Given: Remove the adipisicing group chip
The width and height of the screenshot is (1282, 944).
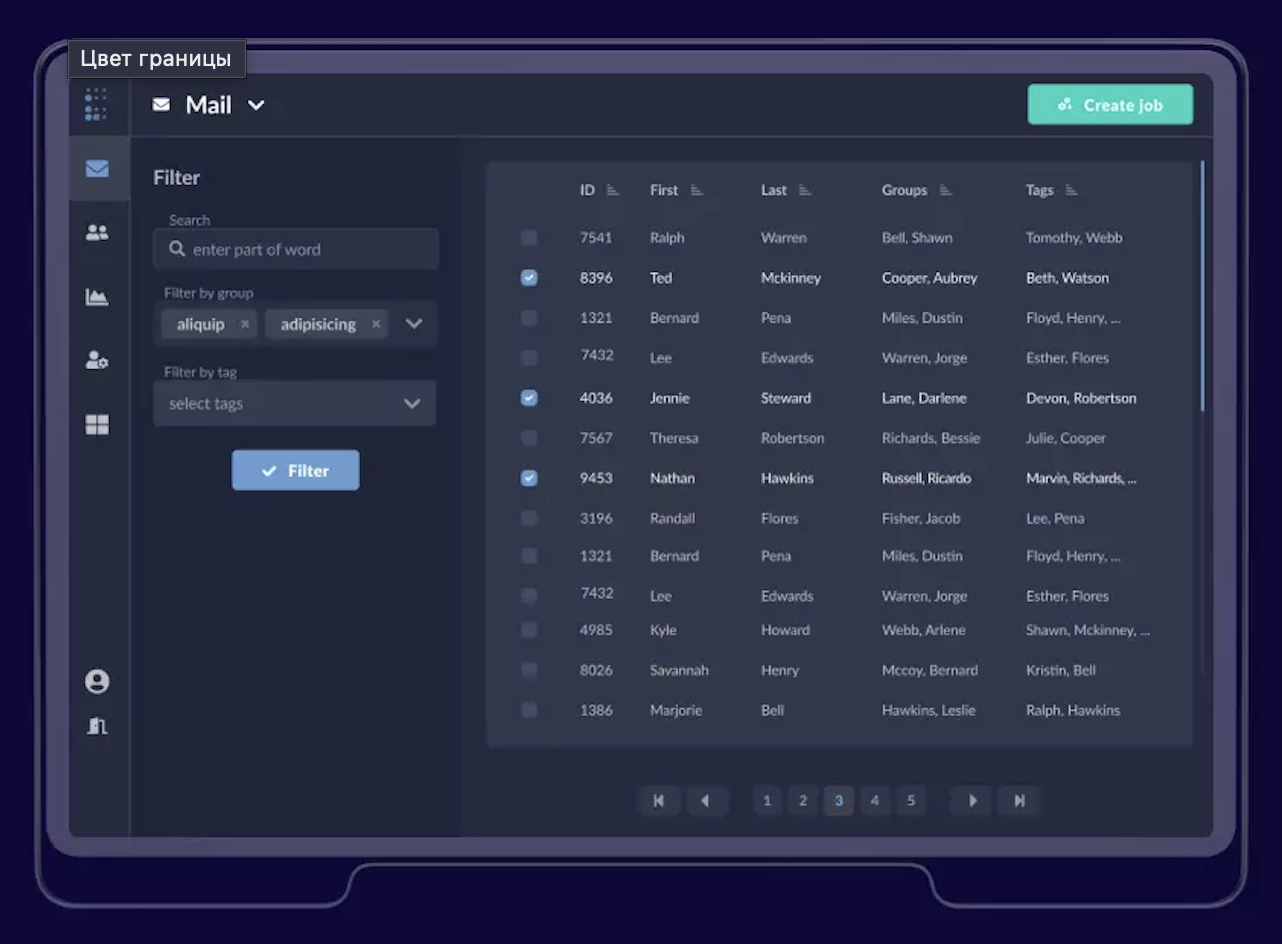Looking at the screenshot, I should click(x=376, y=324).
